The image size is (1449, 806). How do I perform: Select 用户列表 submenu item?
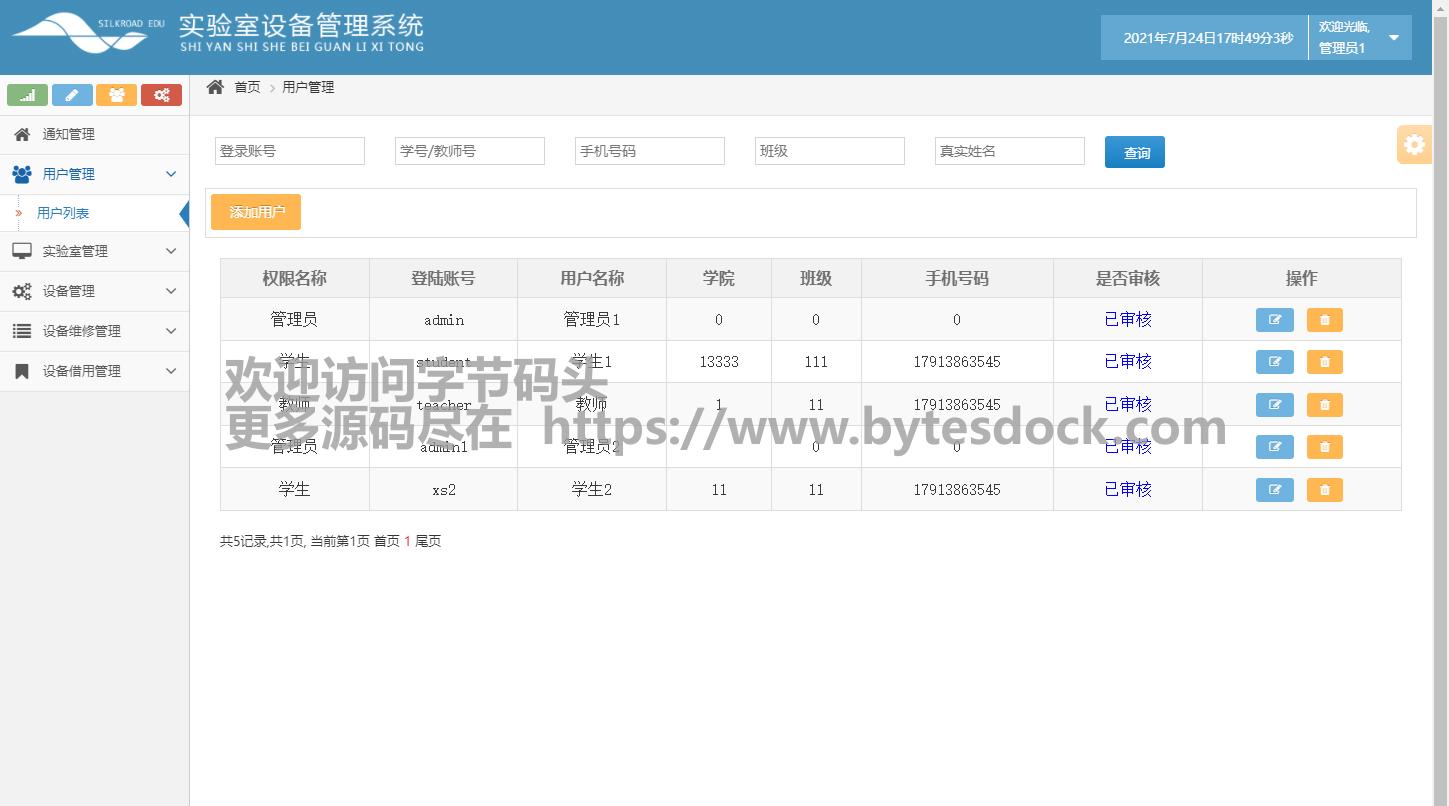(63, 213)
